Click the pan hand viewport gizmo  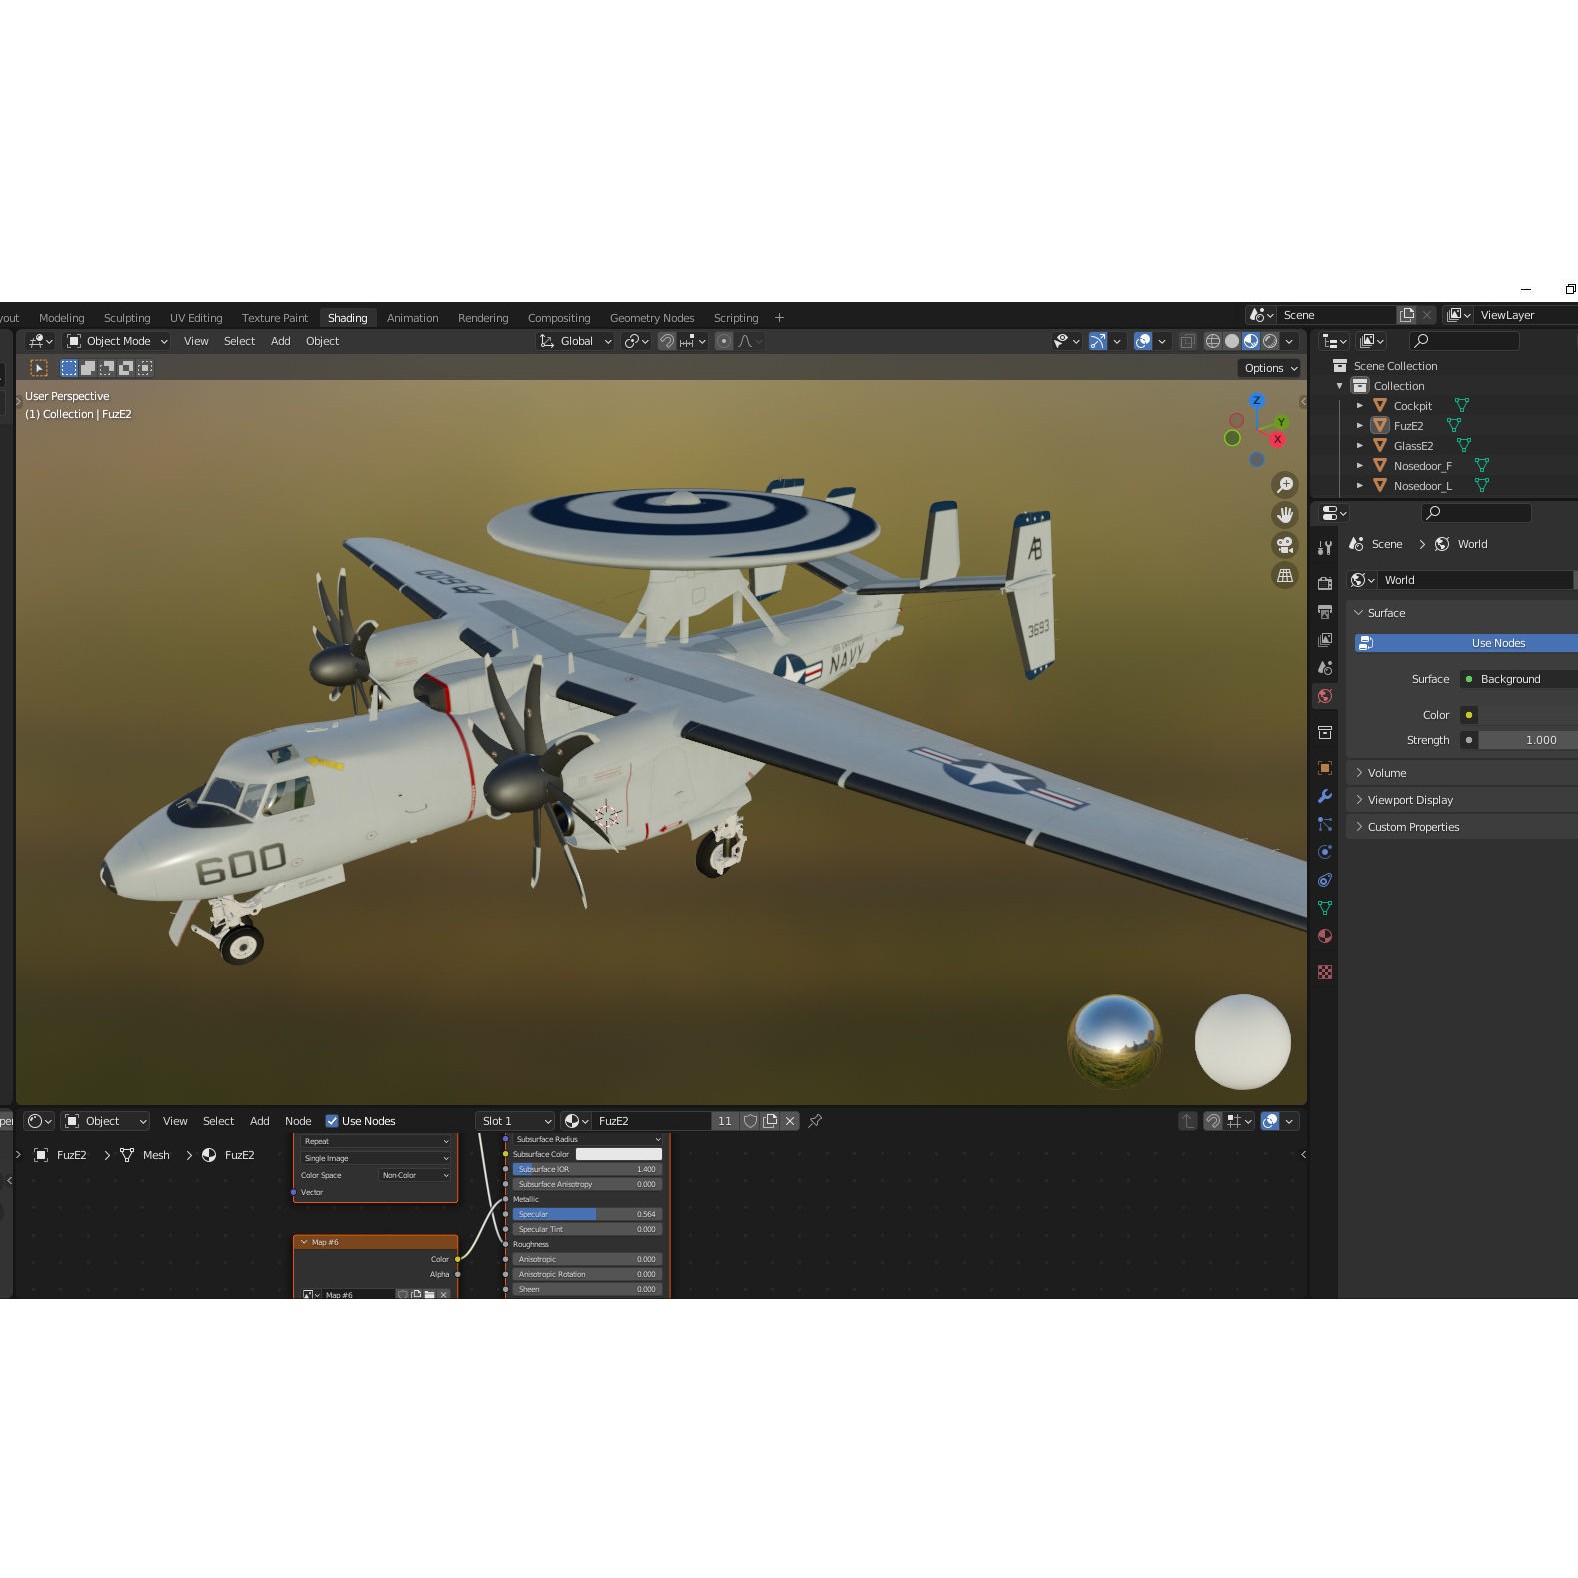coord(1285,515)
